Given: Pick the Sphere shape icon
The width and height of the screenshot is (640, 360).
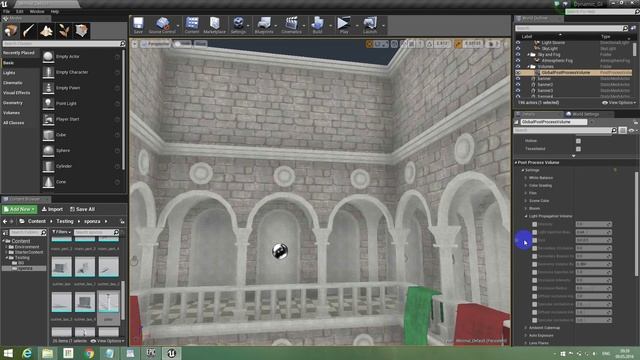Looking at the screenshot, I should coord(48,151).
